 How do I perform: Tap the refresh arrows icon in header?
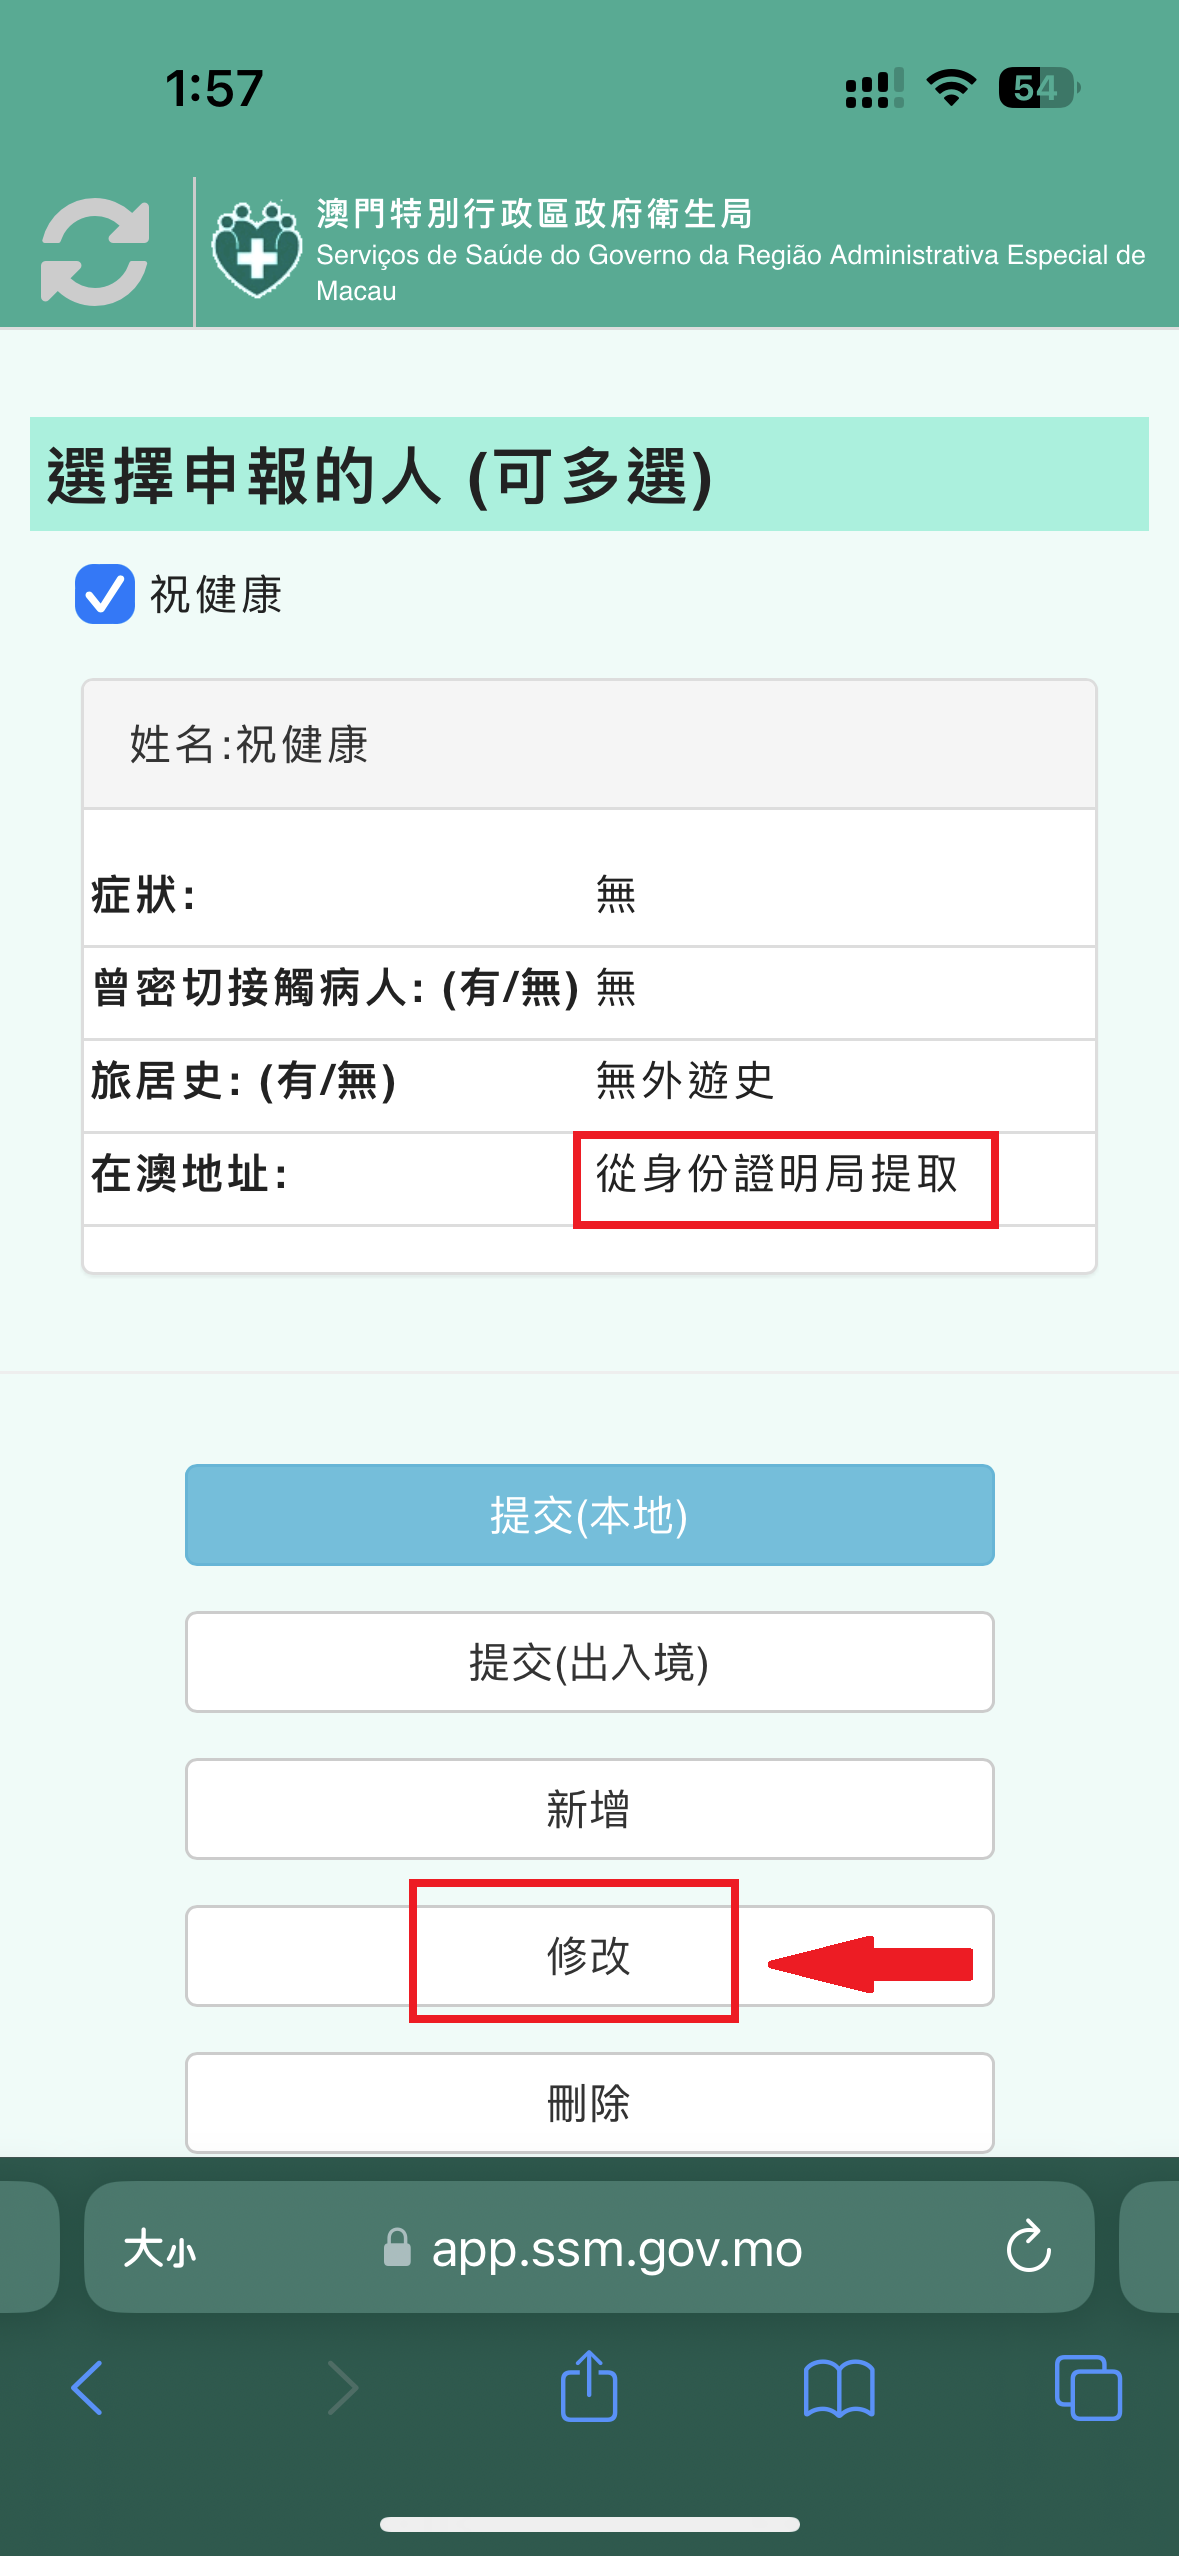click(95, 252)
